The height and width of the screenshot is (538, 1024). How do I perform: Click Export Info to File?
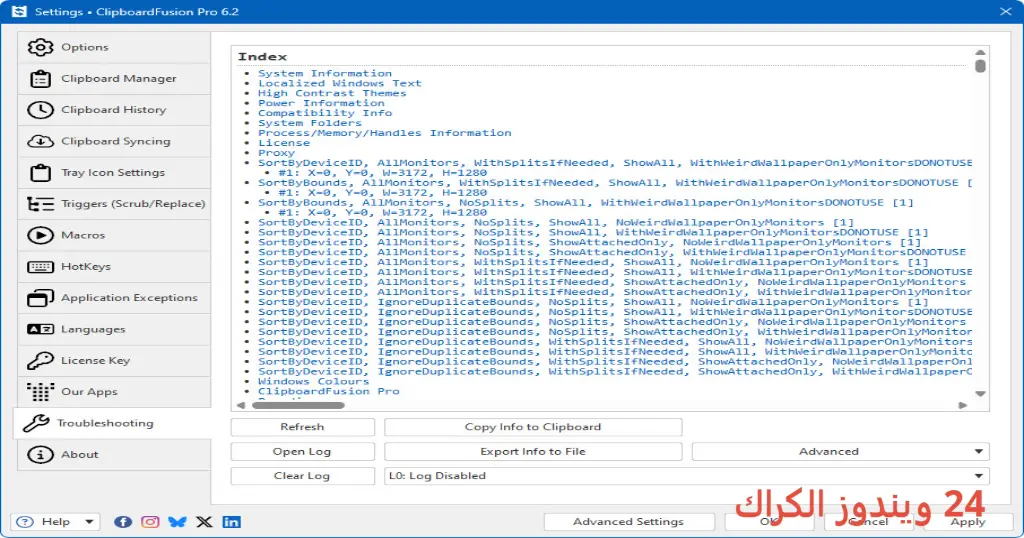click(x=533, y=451)
